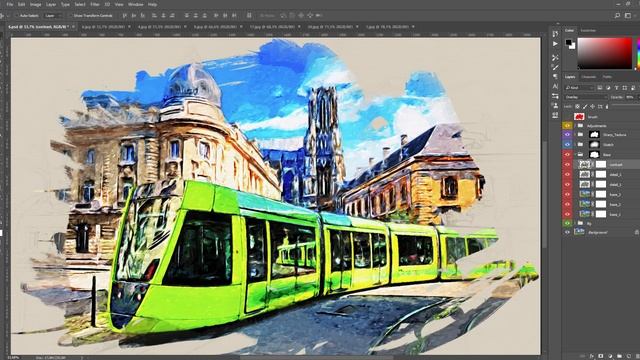This screenshot has height=360, width=640.
Task: Switch to the Swatches tab
Action: (x=588, y=31)
